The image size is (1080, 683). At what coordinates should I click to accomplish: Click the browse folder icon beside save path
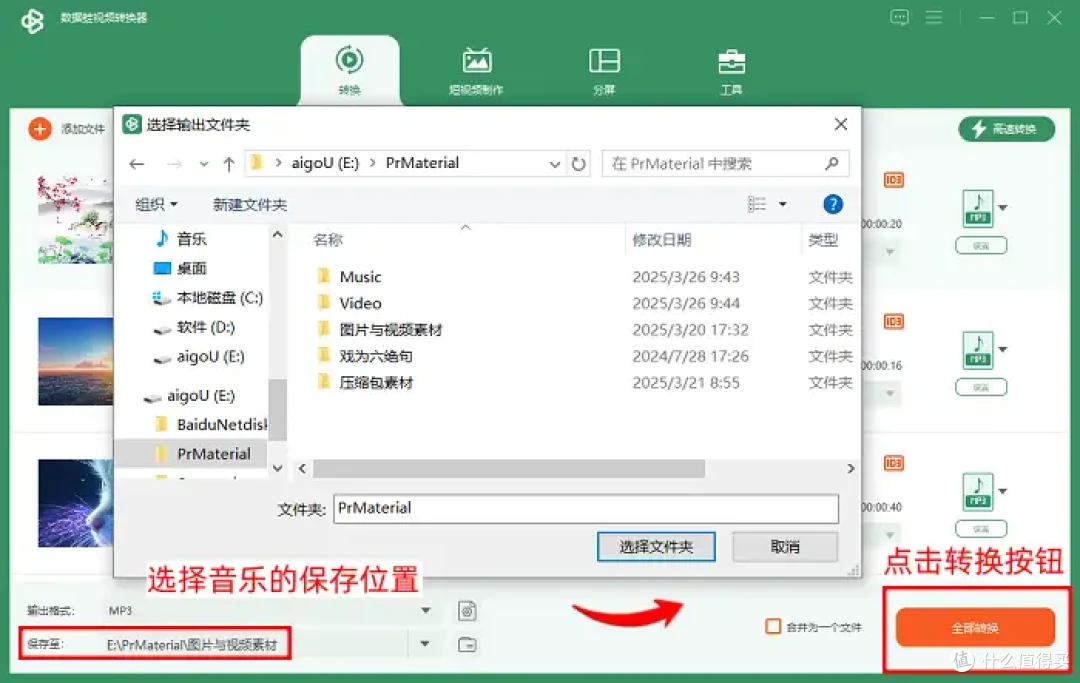[468, 644]
